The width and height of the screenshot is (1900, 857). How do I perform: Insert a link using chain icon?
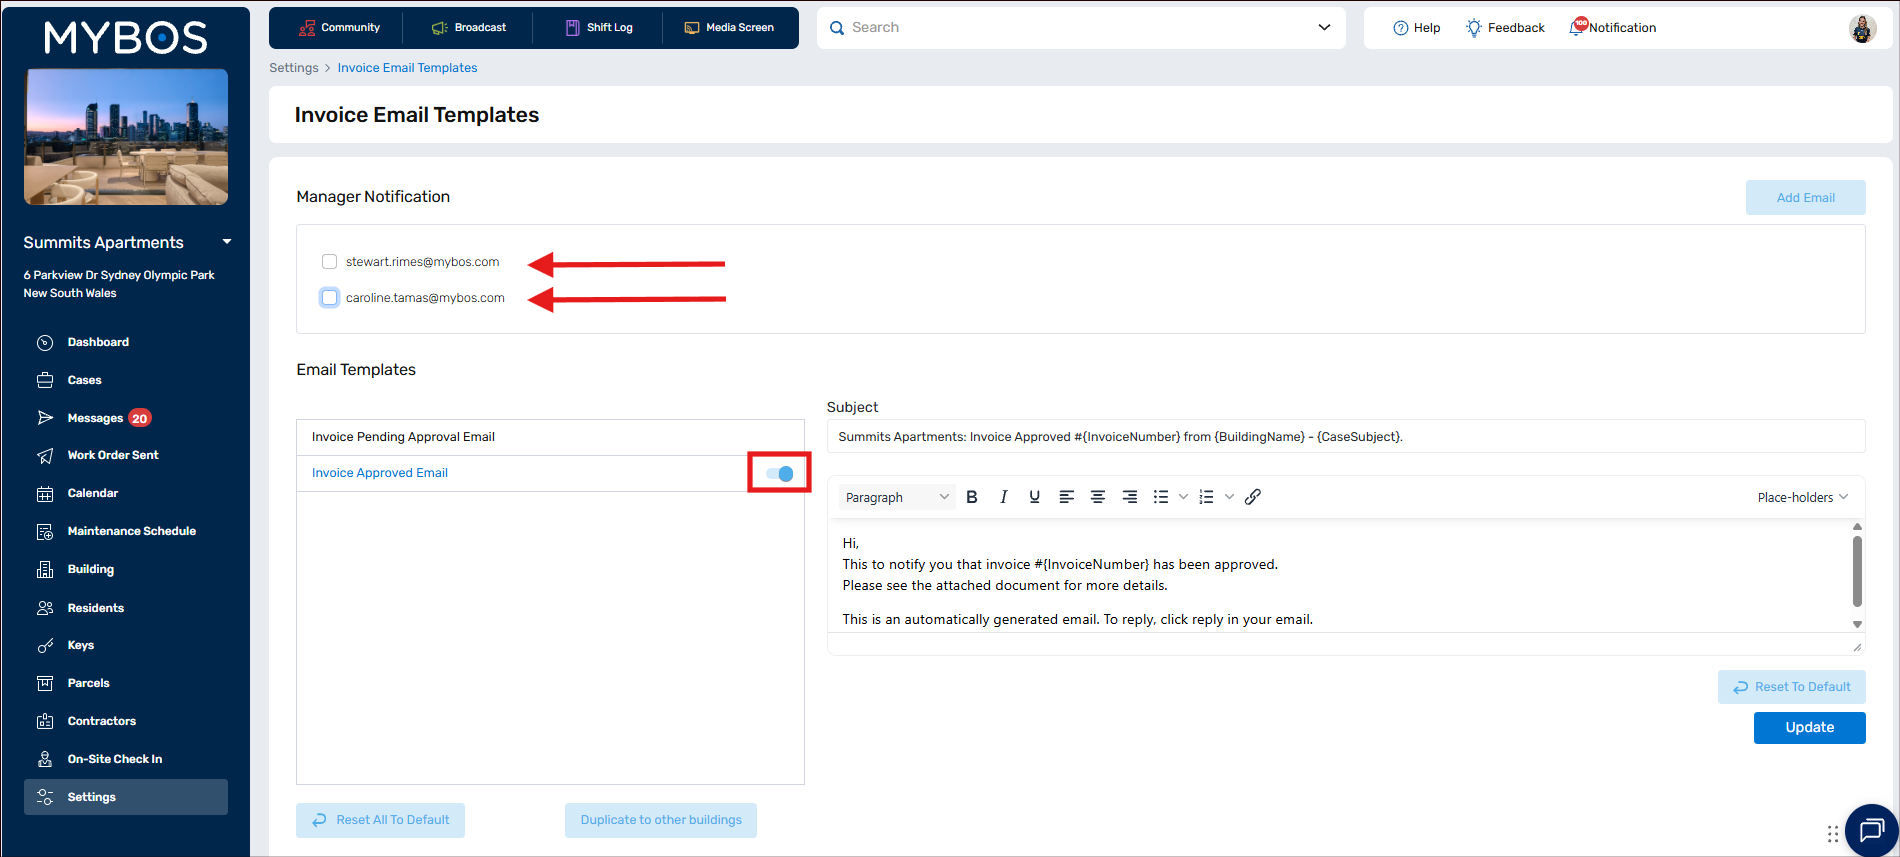pyautogui.click(x=1253, y=497)
